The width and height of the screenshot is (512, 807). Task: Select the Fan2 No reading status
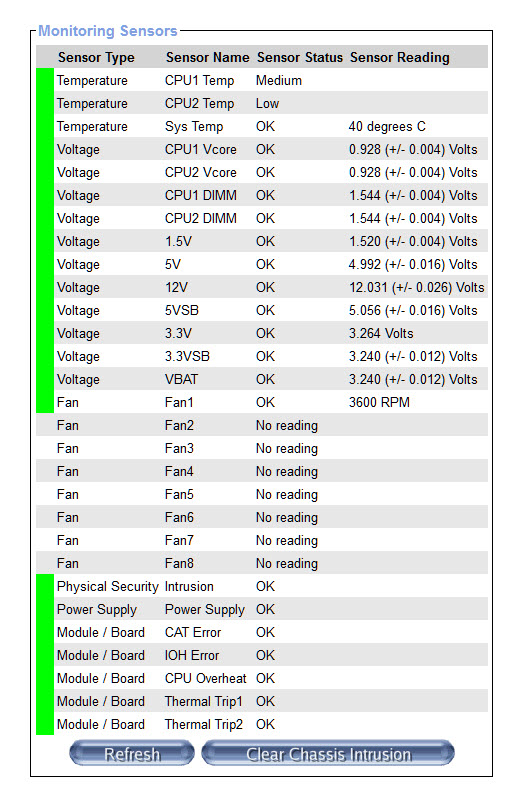coord(287,425)
